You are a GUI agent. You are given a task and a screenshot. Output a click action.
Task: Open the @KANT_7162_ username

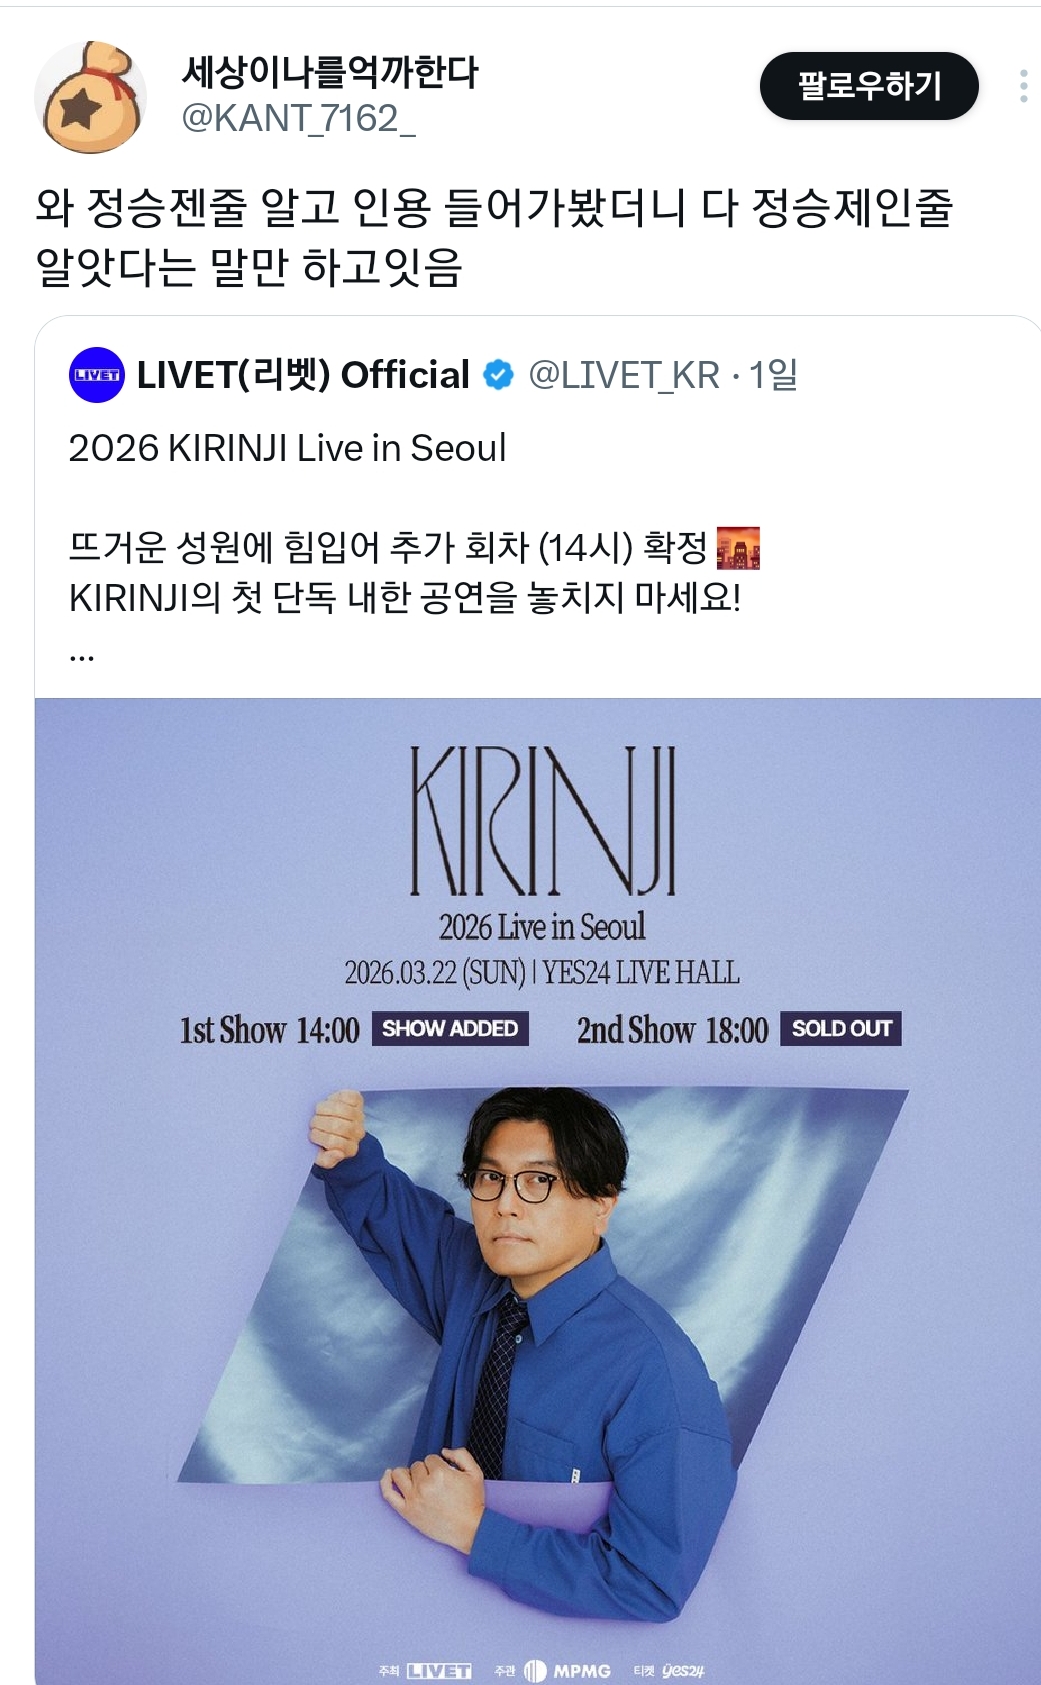(298, 119)
